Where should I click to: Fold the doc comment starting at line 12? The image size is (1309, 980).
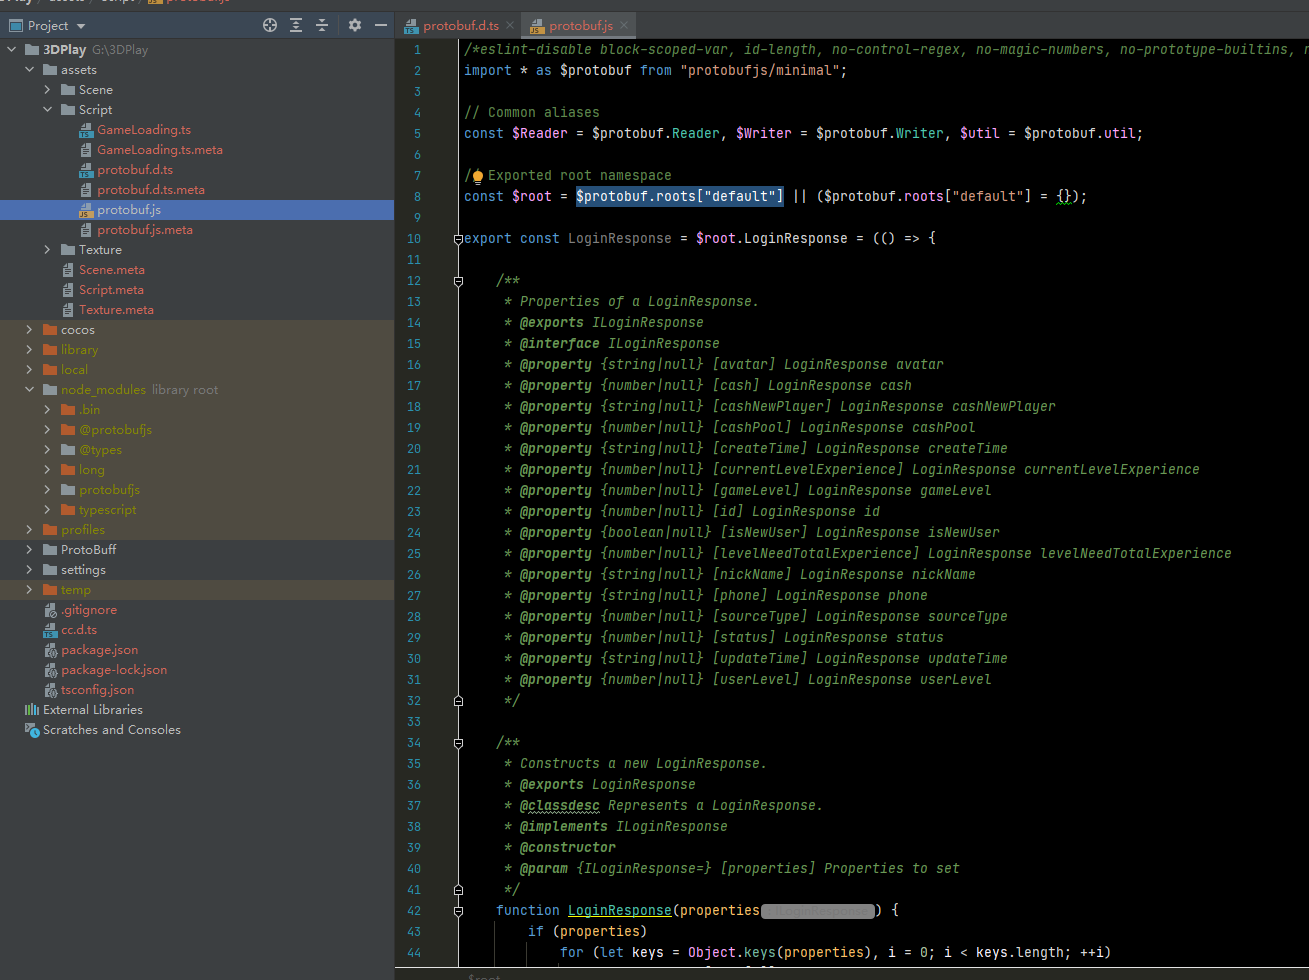(x=458, y=281)
